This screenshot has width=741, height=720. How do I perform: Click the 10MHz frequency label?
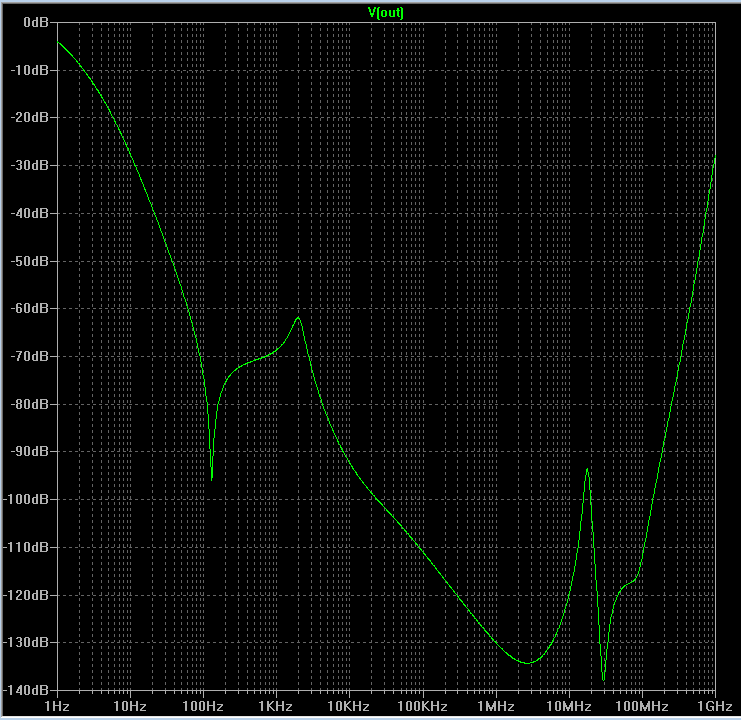click(569, 706)
